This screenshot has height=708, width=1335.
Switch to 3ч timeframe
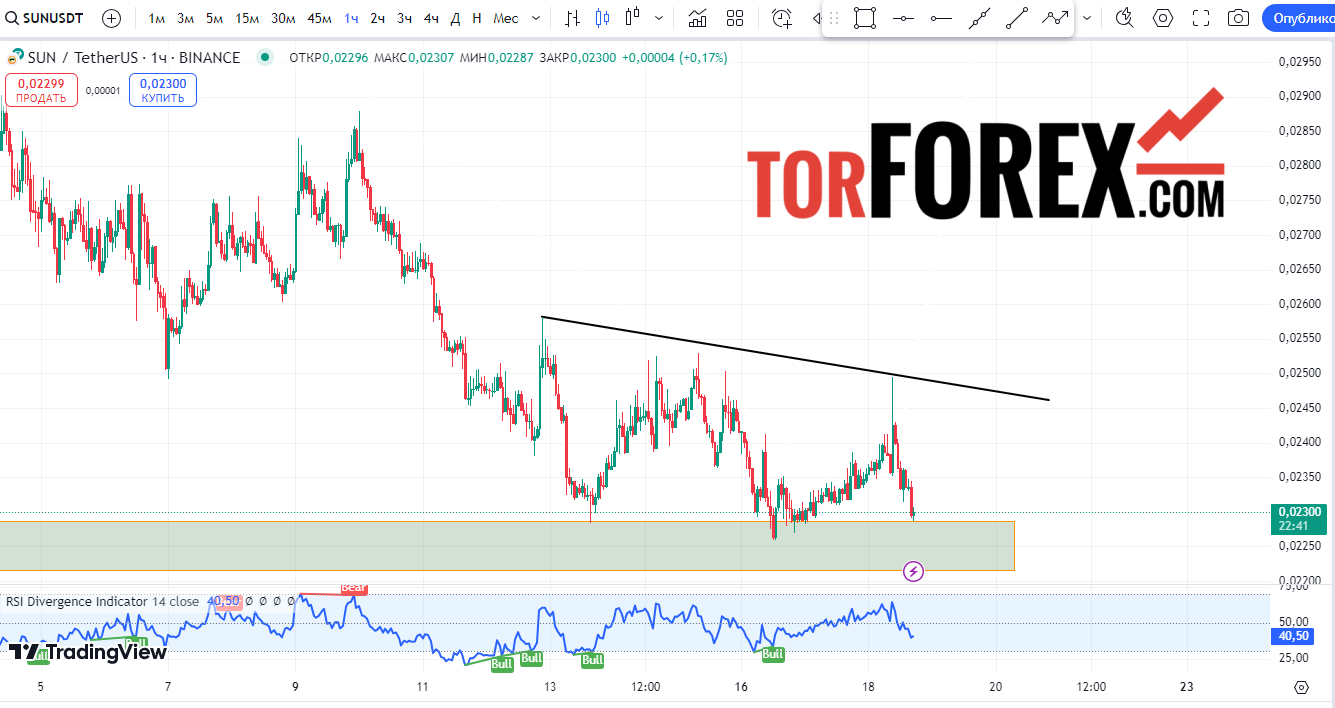click(404, 18)
